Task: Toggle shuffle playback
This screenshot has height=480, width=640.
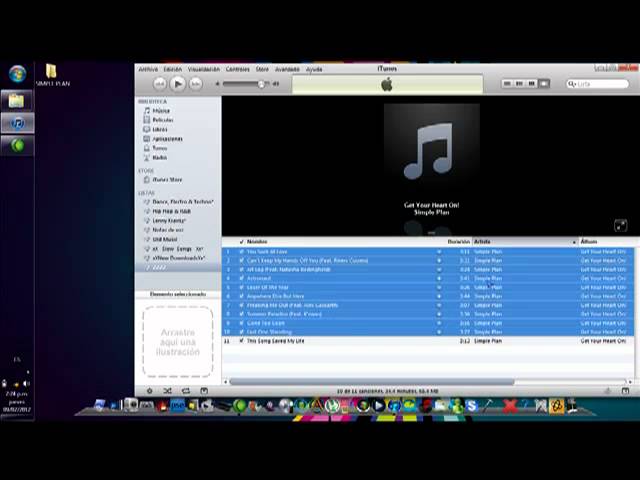Action: coord(167,391)
